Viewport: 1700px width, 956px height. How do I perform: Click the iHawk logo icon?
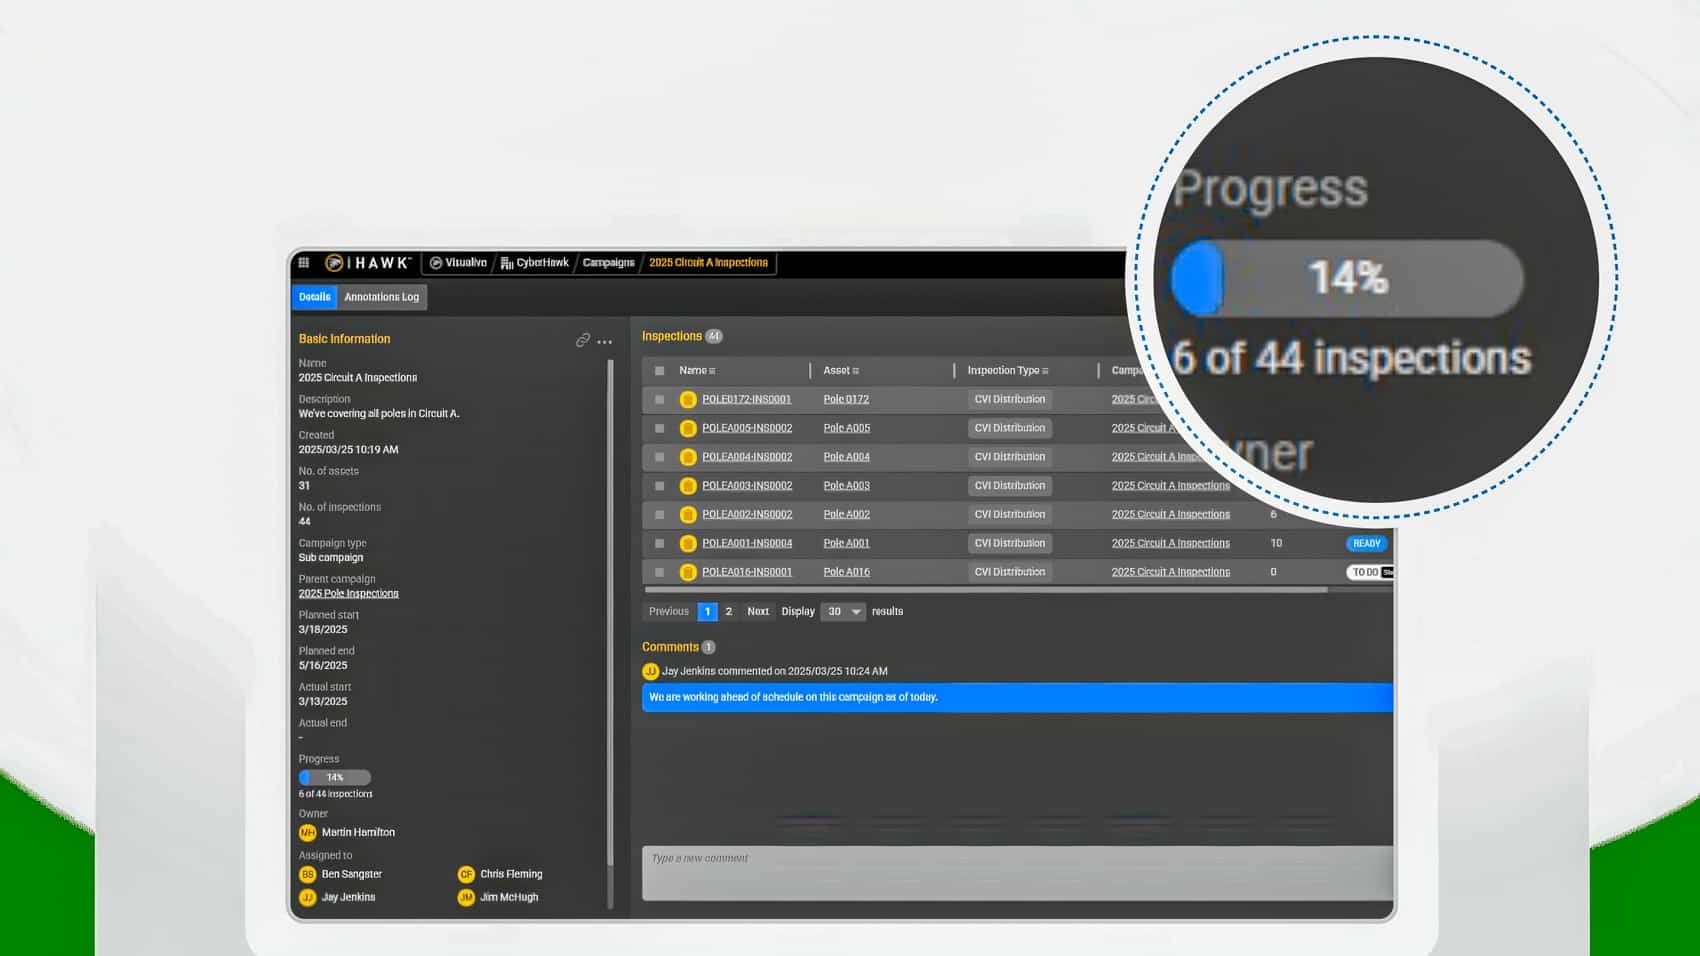coord(334,263)
